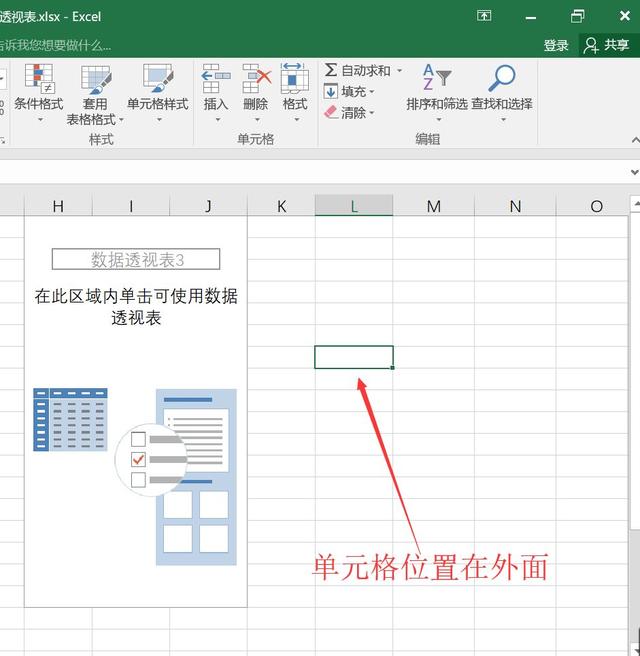Select column J header
Image resolution: width=640 pixels, height=656 pixels.
[208, 206]
